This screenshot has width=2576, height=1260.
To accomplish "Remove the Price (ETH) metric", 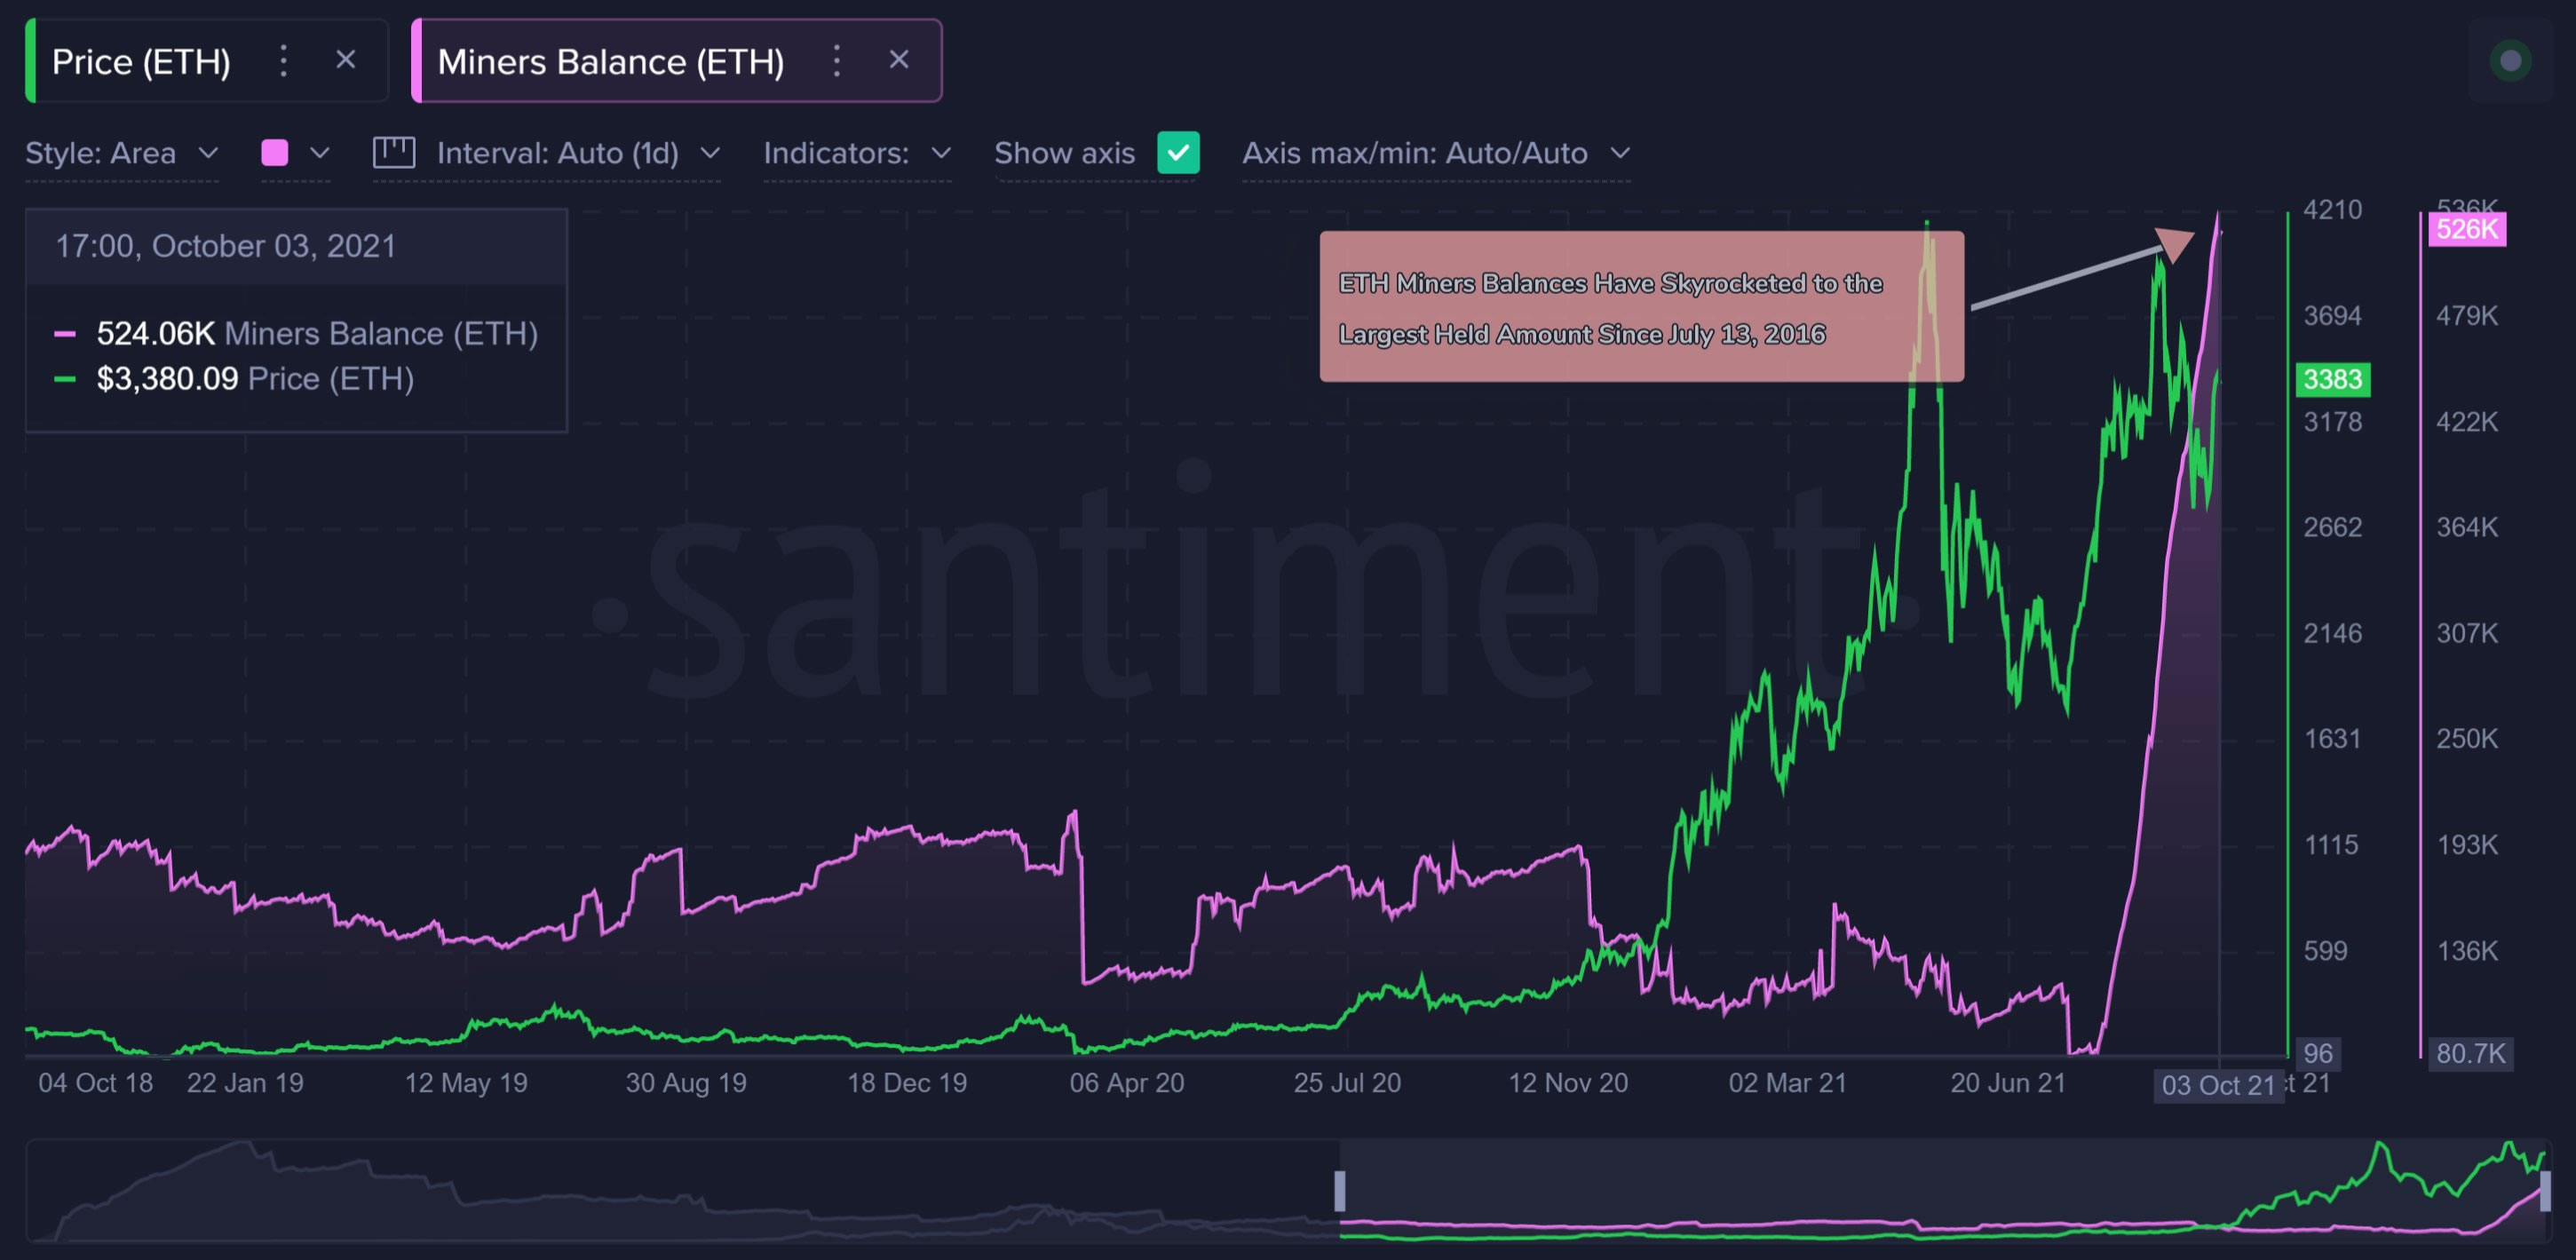I will (346, 60).
